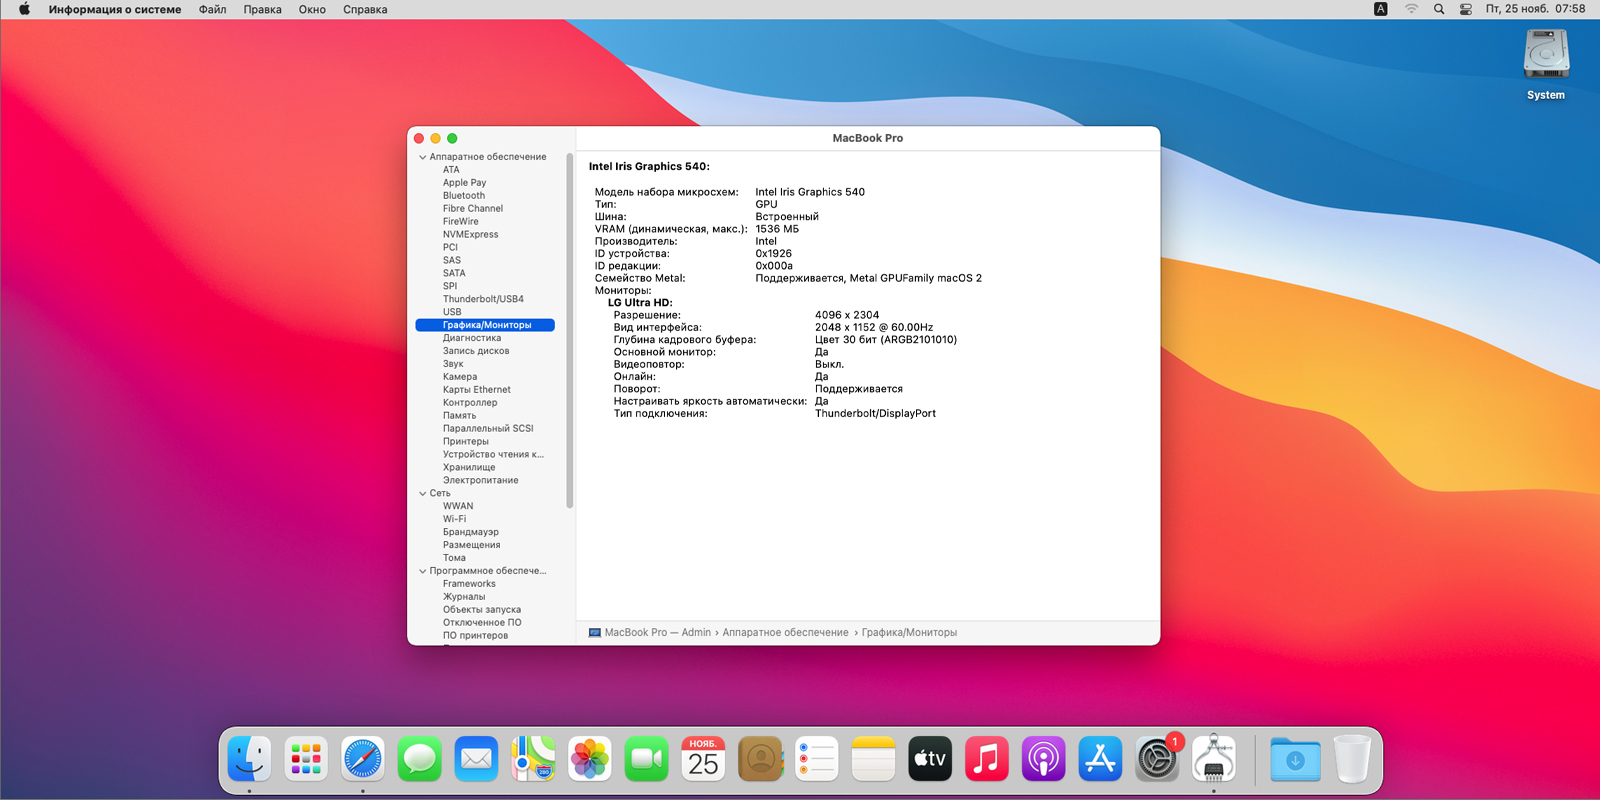The width and height of the screenshot is (1600, 800).
Task: Click the LG Ultra HD monitor label
Action: (640, 303)
